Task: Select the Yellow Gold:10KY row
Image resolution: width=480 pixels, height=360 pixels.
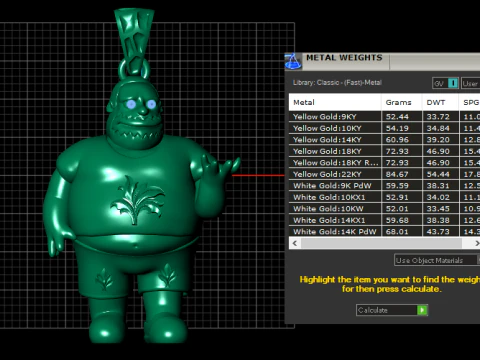Action: click(x=385, y=128)
